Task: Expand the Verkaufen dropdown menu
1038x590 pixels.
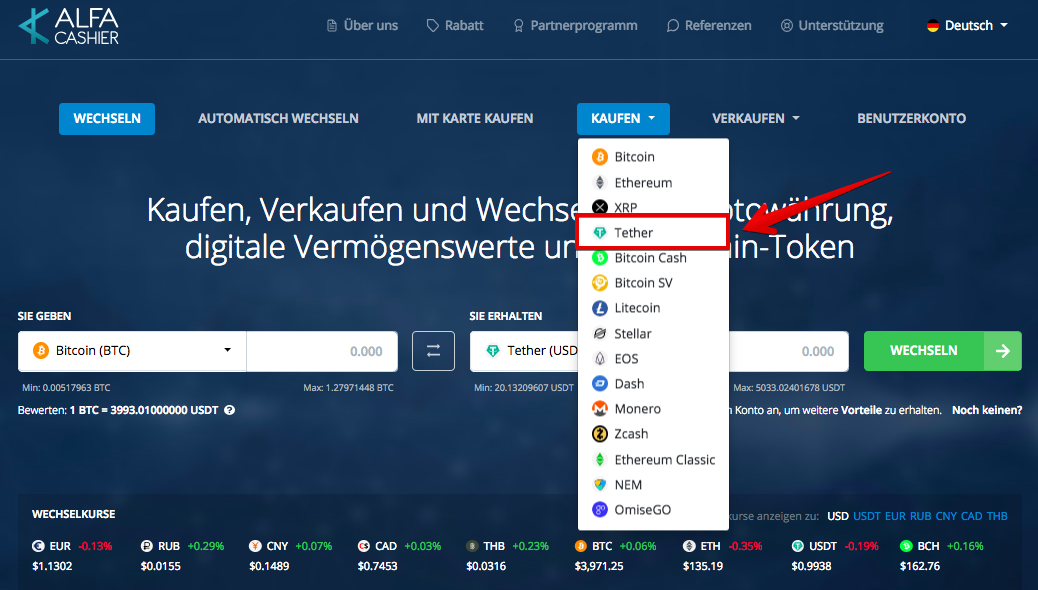Action: 755,118
